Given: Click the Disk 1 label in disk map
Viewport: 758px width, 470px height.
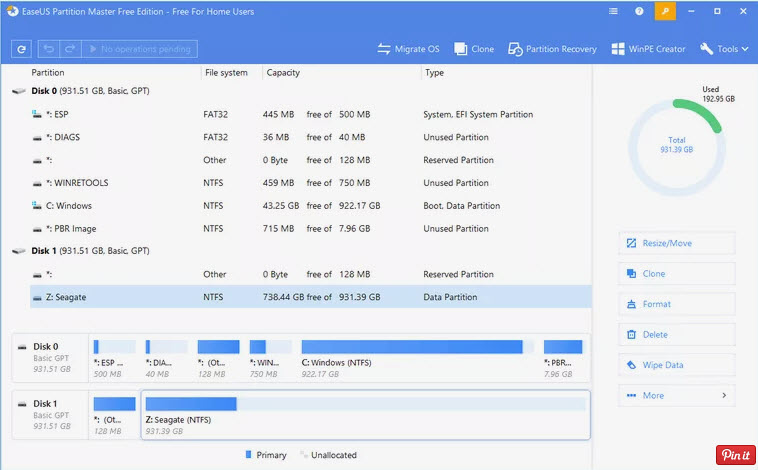Looking at the screenshot, I should pyautogui.click(x=45, y=404).
